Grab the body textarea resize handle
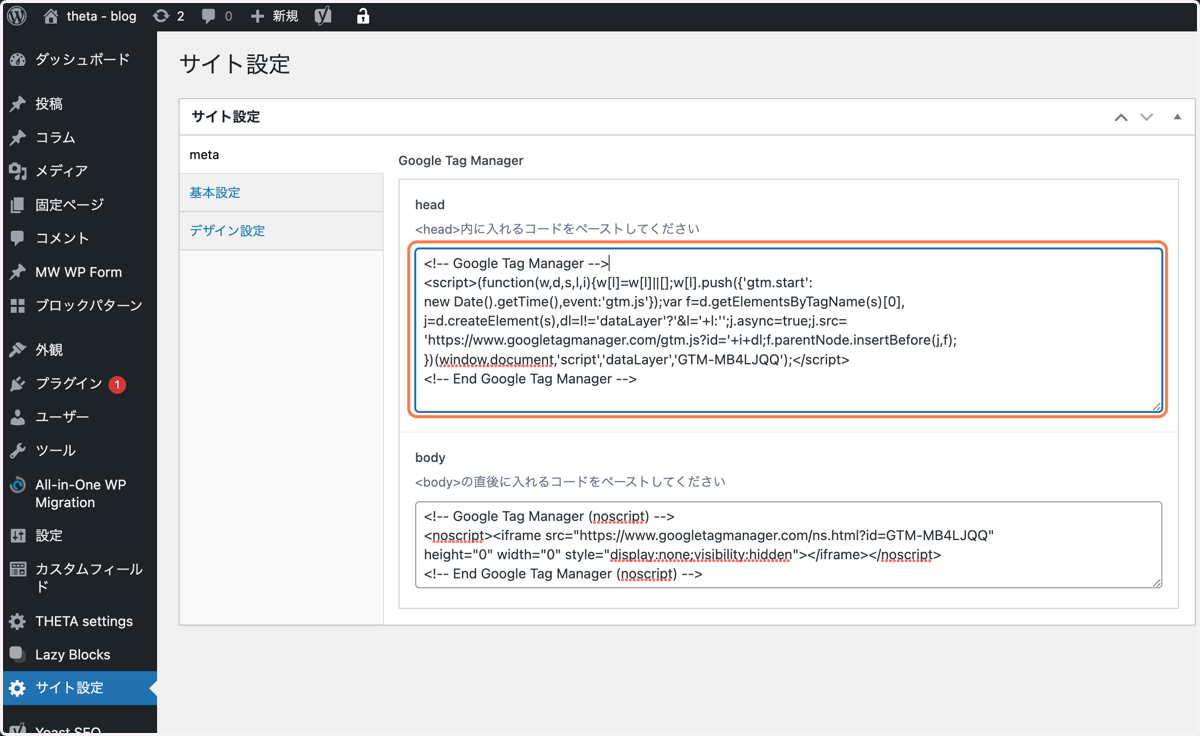The height and width of the screenshot is (736, 1200). pos(1156,582)
